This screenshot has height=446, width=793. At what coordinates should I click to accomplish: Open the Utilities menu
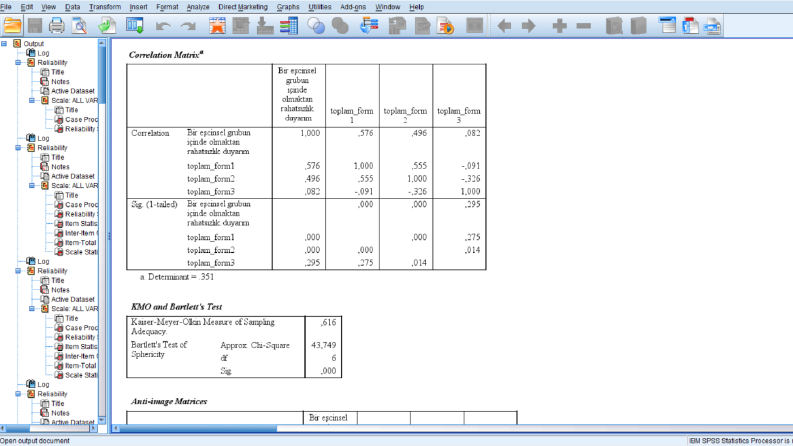point(320,7)
